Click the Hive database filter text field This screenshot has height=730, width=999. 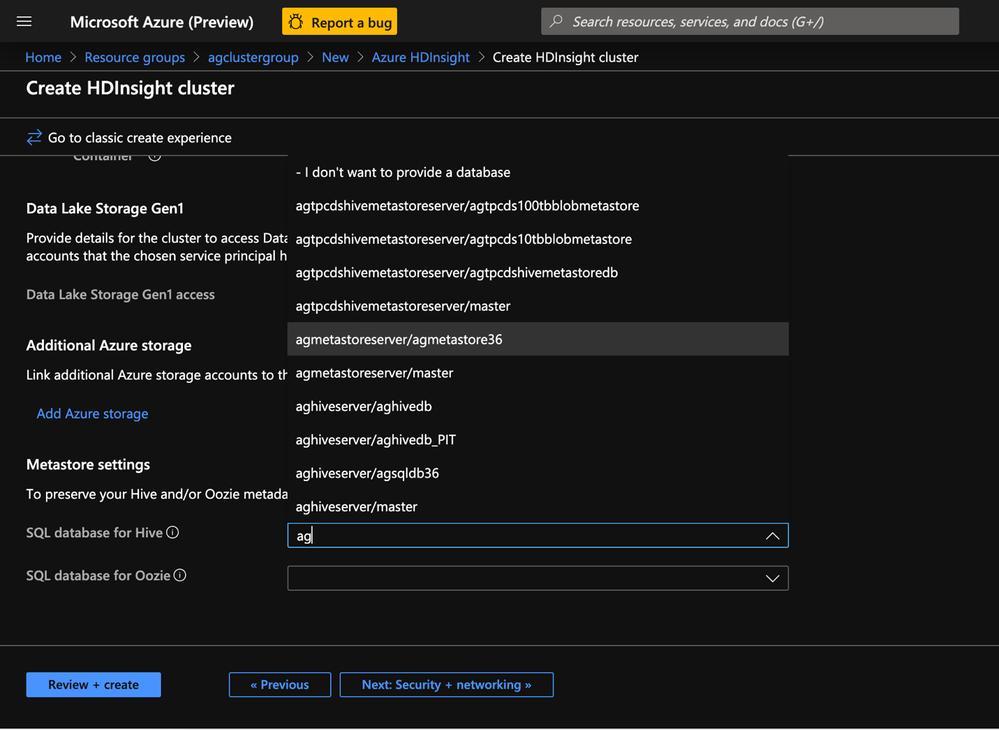point(520,536)
